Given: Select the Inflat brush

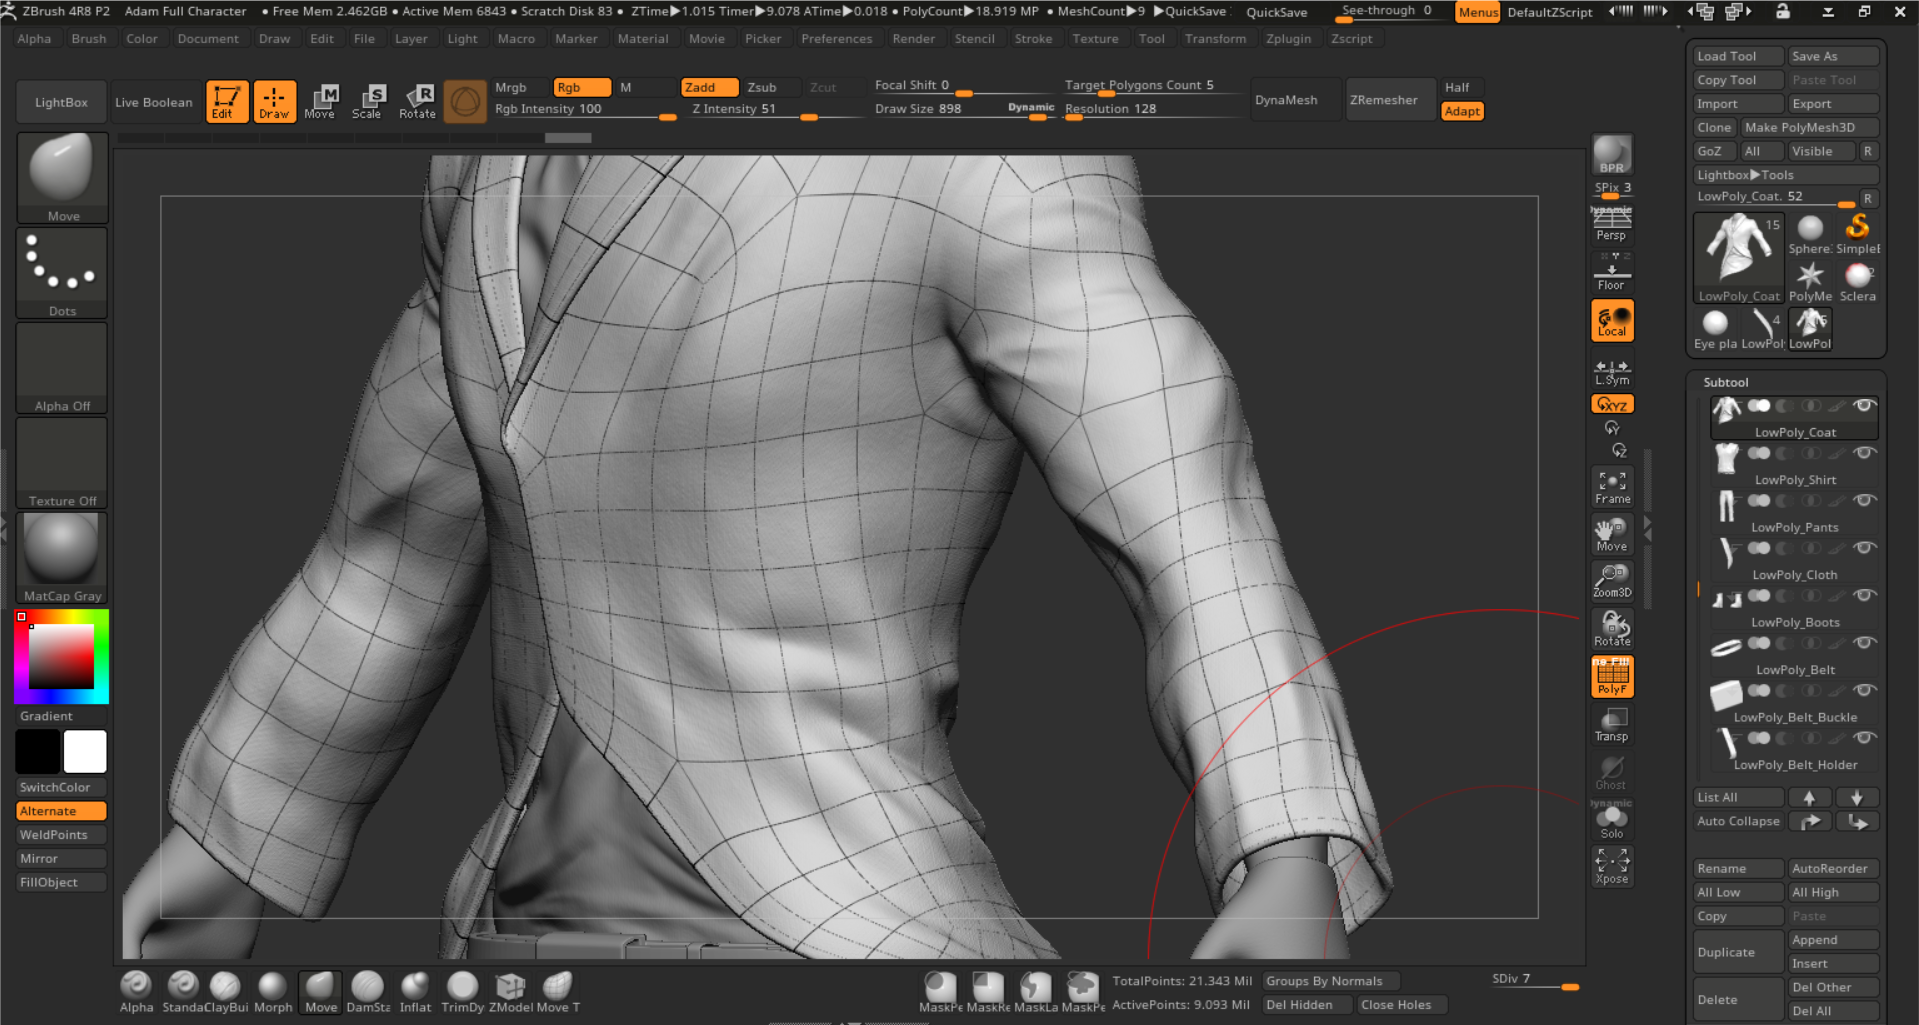Looking at the screenshot, I should pyautogui.click(x=415, y=992).
